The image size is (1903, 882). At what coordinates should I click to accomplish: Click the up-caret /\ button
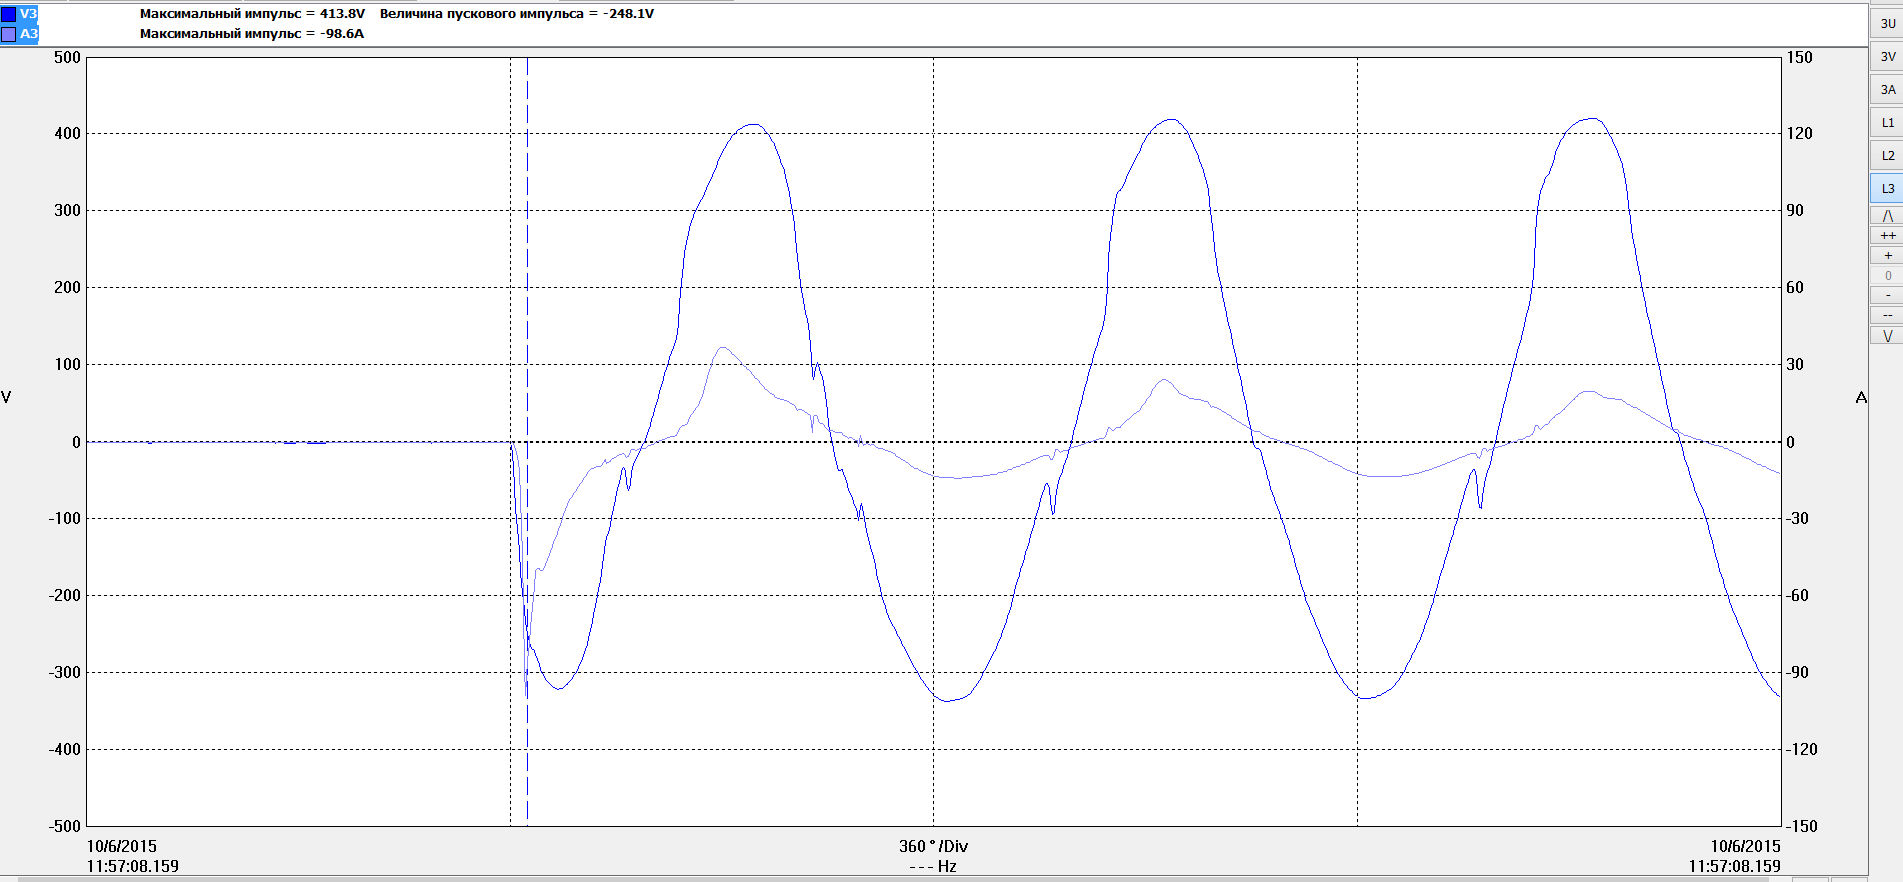1887,216
